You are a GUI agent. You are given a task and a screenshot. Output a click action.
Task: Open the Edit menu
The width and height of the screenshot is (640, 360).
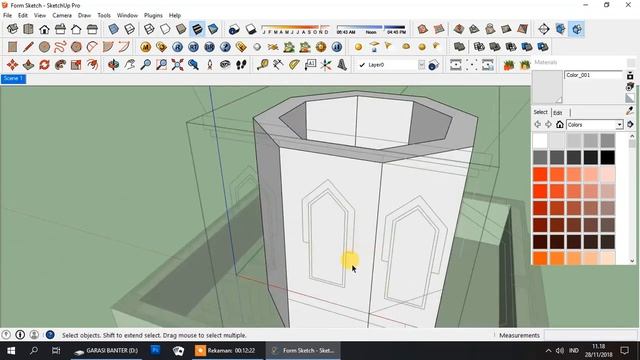[22, 15]
